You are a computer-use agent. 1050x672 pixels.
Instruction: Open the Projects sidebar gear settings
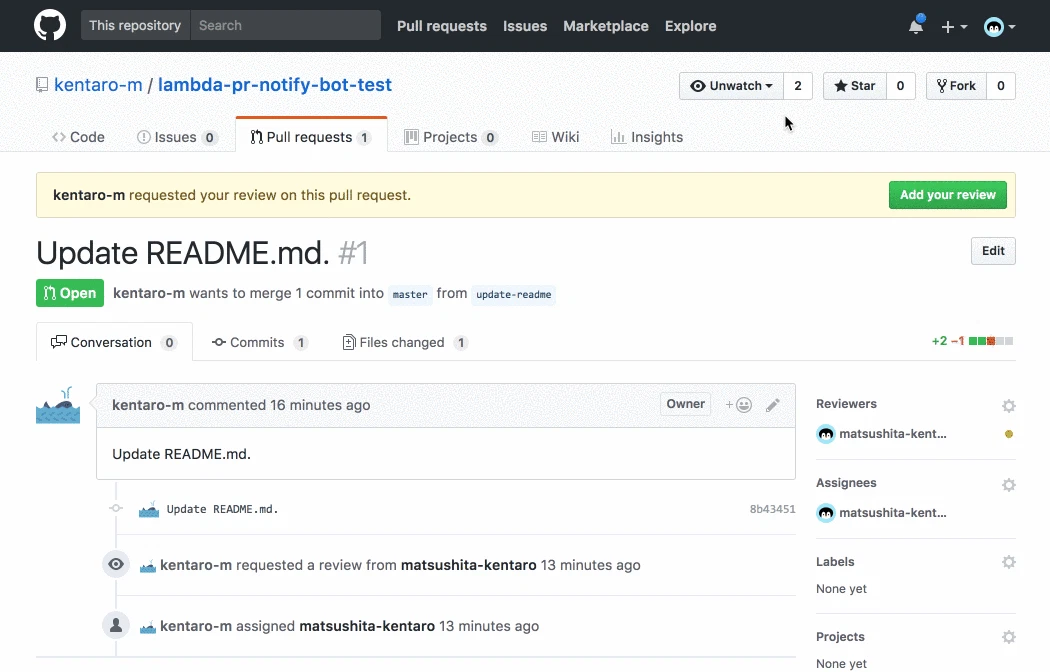click(1008, 637)
